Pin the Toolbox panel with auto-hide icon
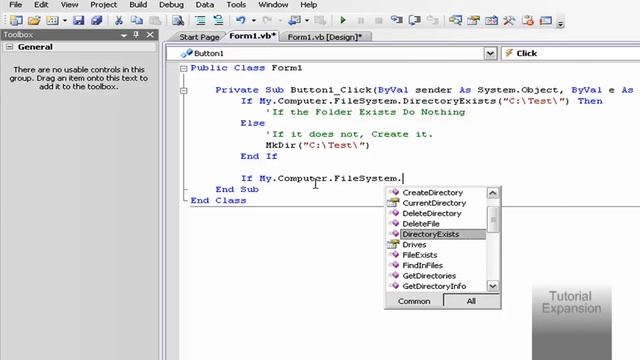This screenshot has height=360, width=640. point(136,35)
